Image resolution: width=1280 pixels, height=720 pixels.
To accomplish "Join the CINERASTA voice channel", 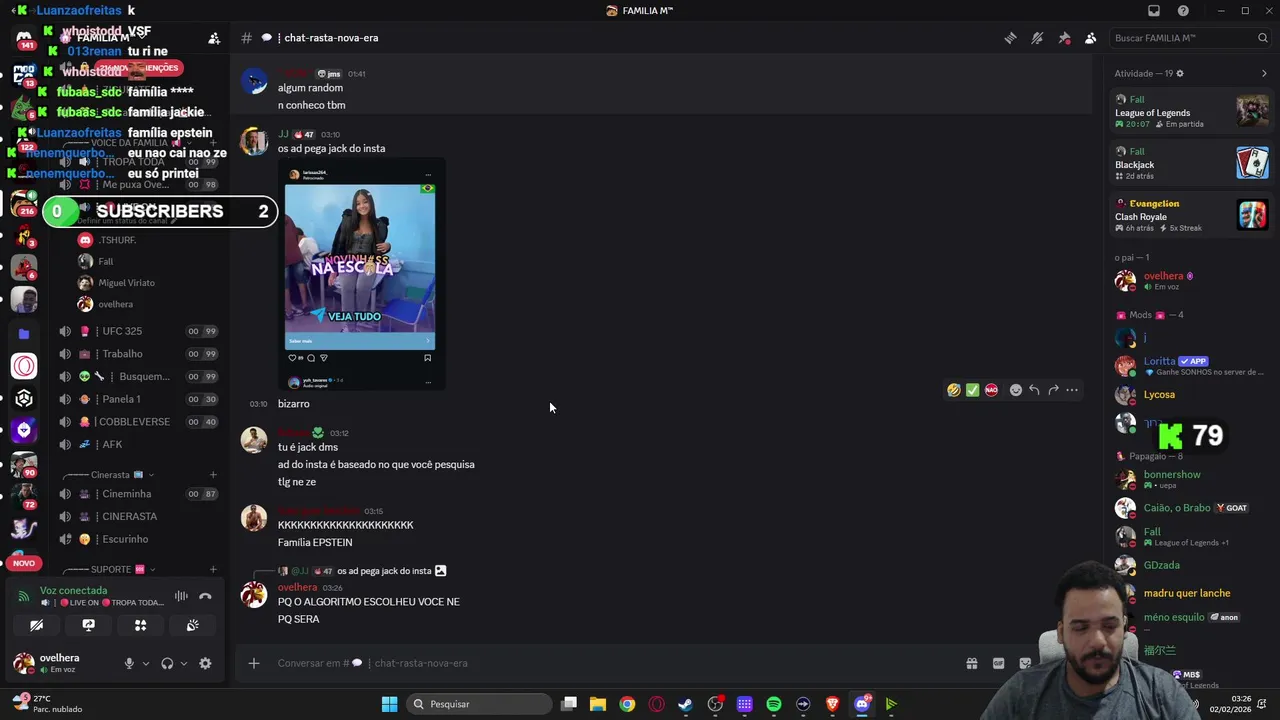I will 138,517.
